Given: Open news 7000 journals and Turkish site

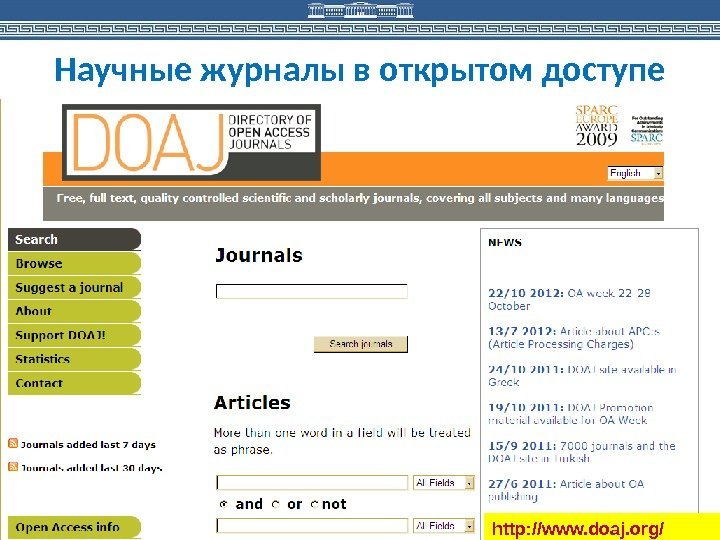Looking at the screenshot, I should 582,452.
